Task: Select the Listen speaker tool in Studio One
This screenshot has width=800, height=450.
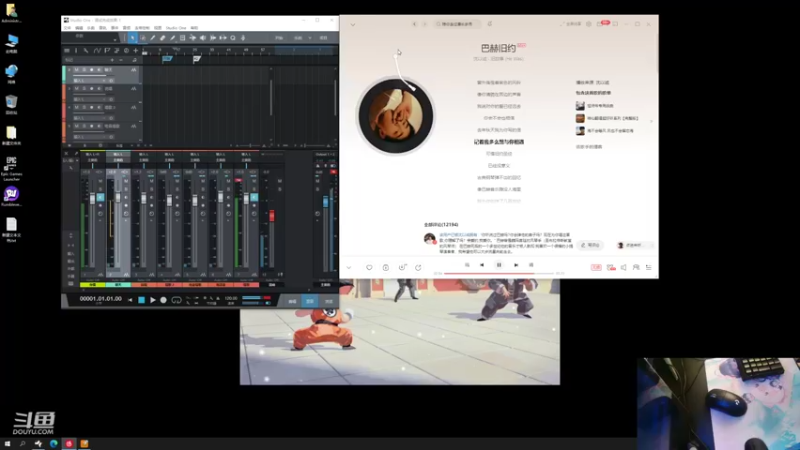Action: coord(203,38)
